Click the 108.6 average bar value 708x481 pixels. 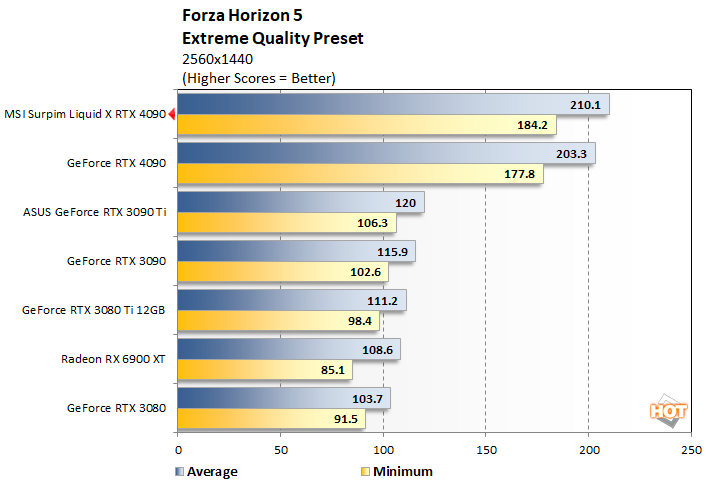tap(377, 350)
